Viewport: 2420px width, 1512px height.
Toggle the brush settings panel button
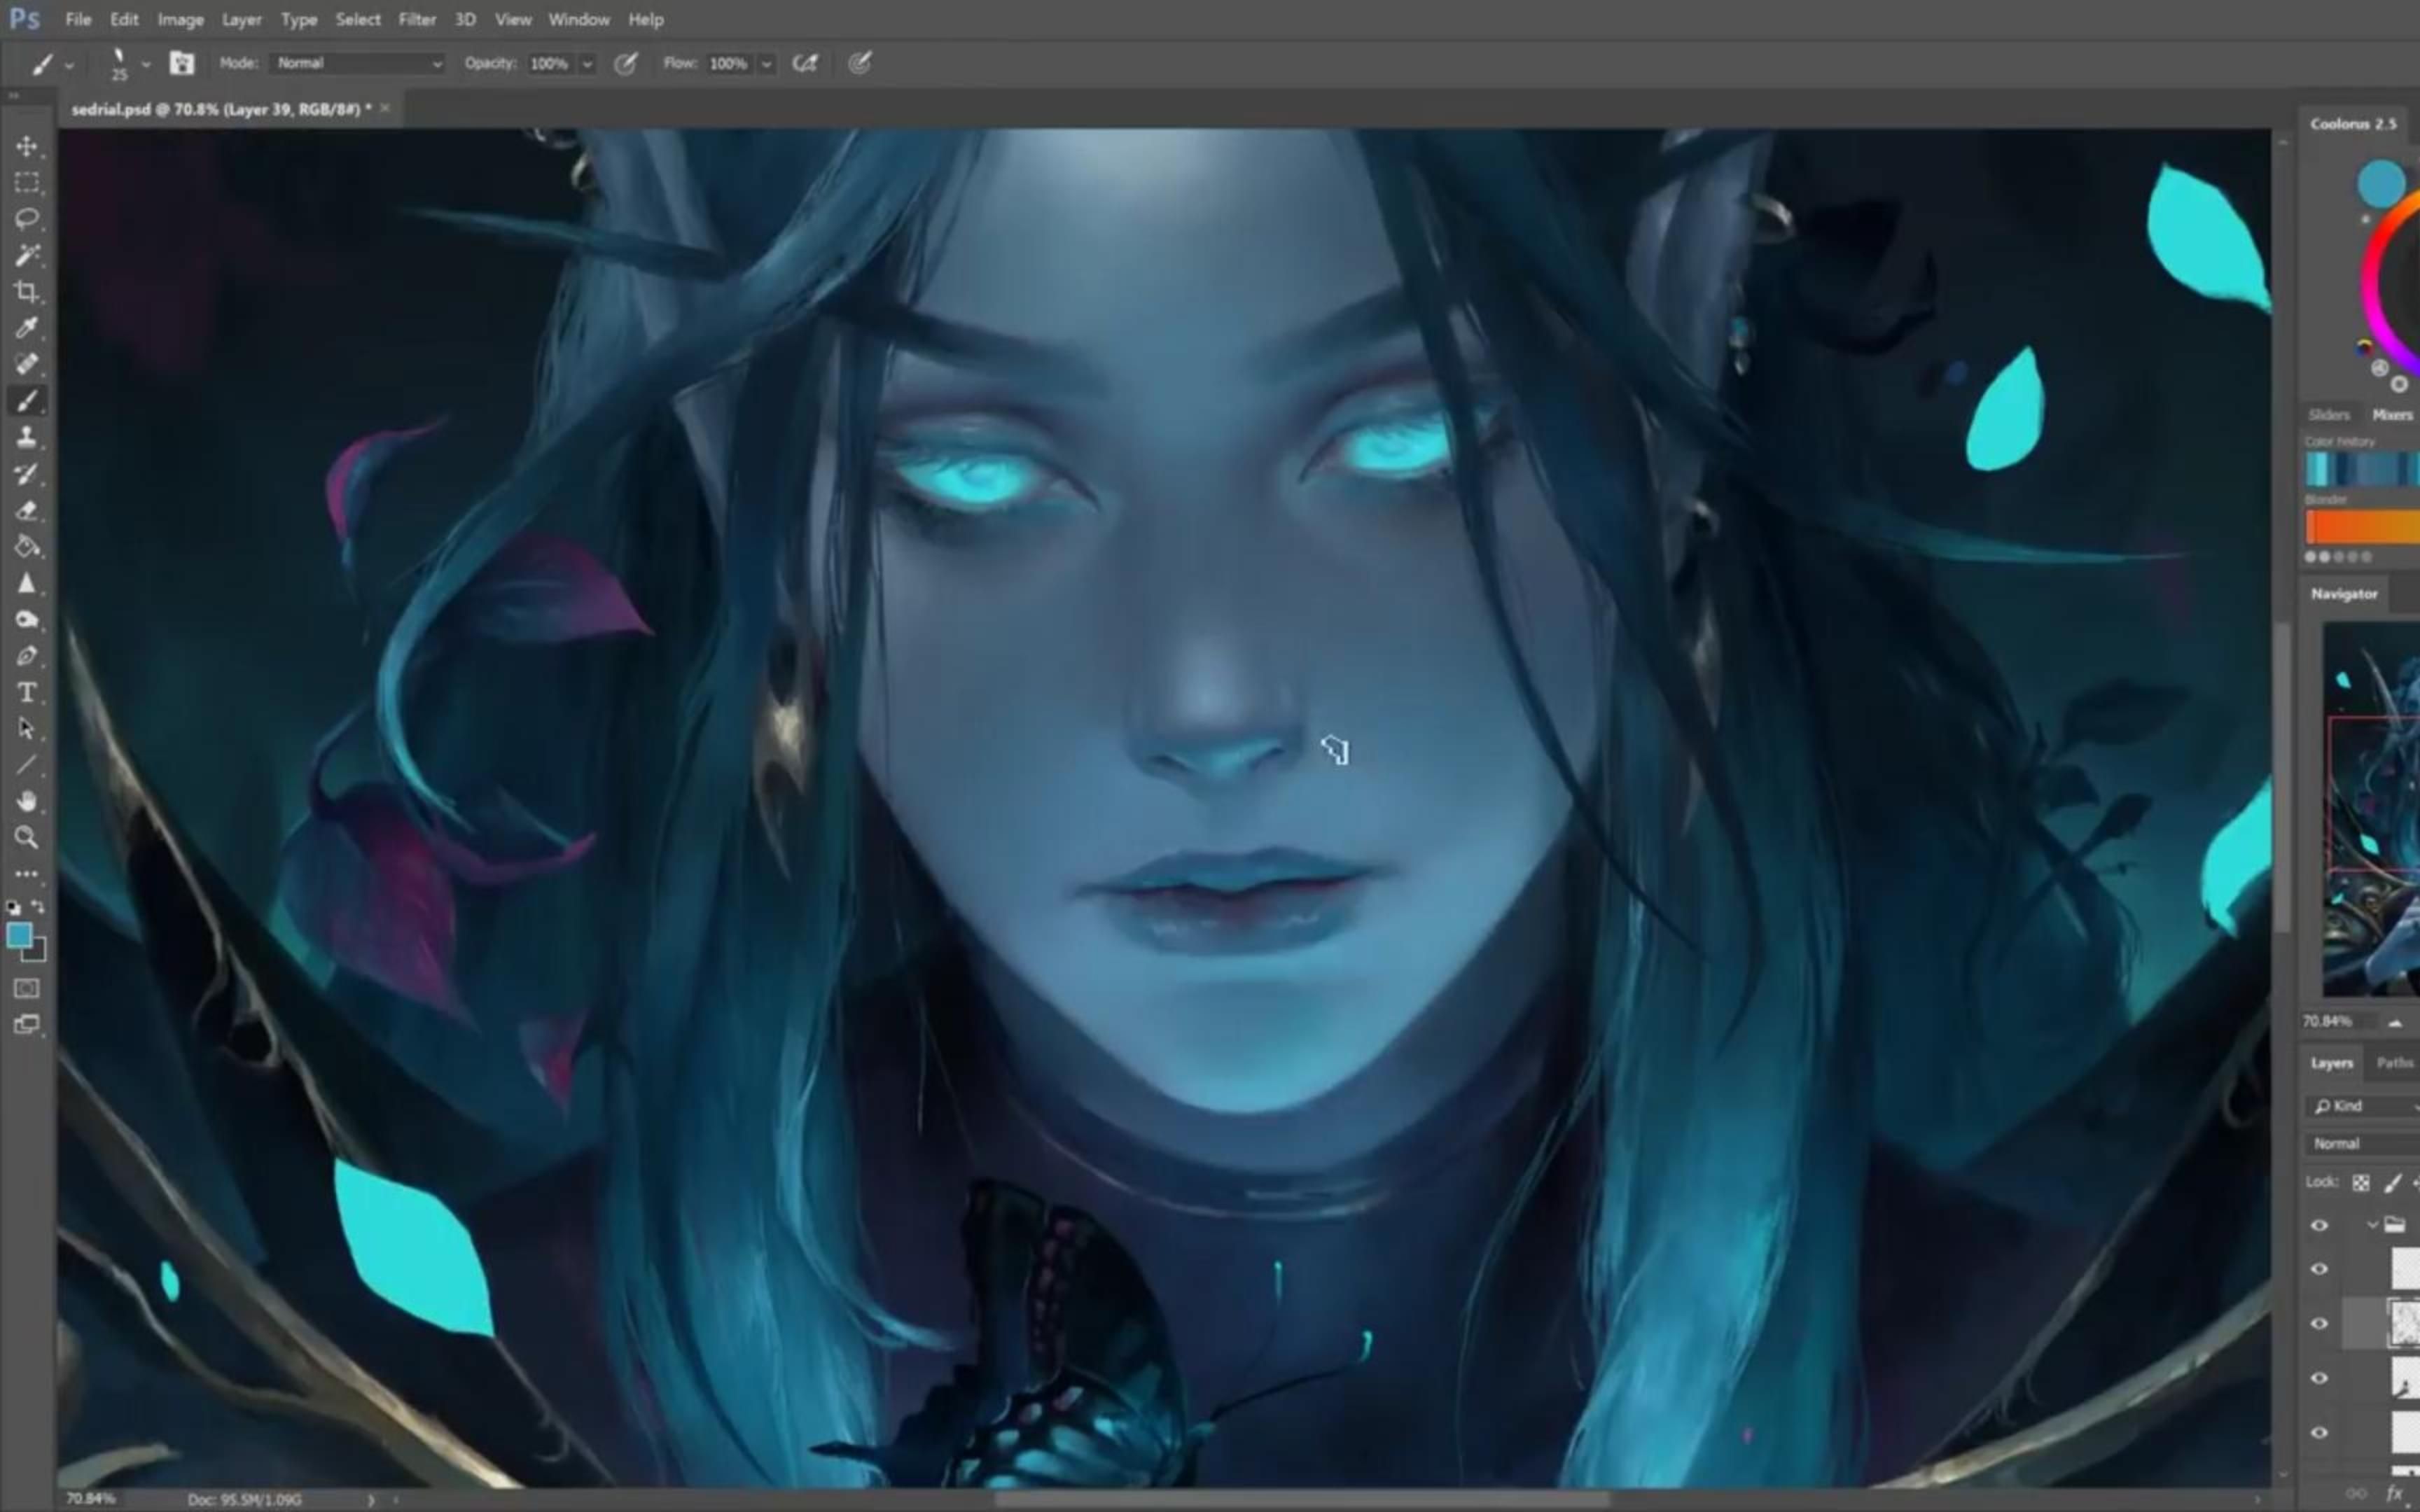coord(181,63)
